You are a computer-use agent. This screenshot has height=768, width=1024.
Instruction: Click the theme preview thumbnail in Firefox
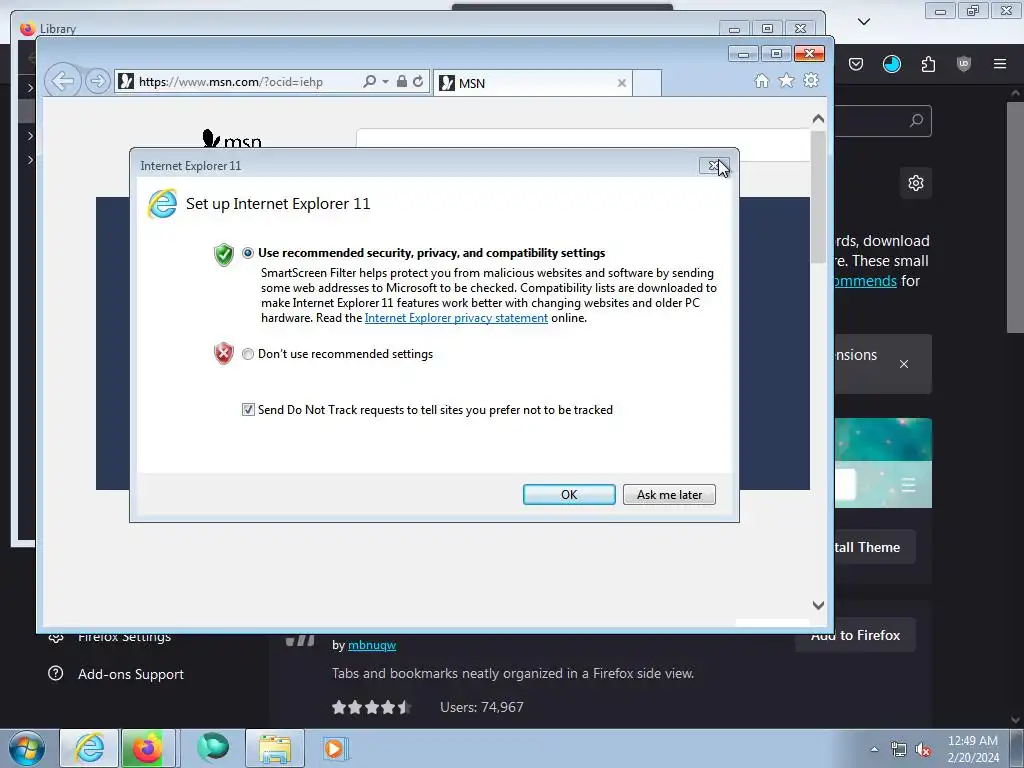(883, 463)
